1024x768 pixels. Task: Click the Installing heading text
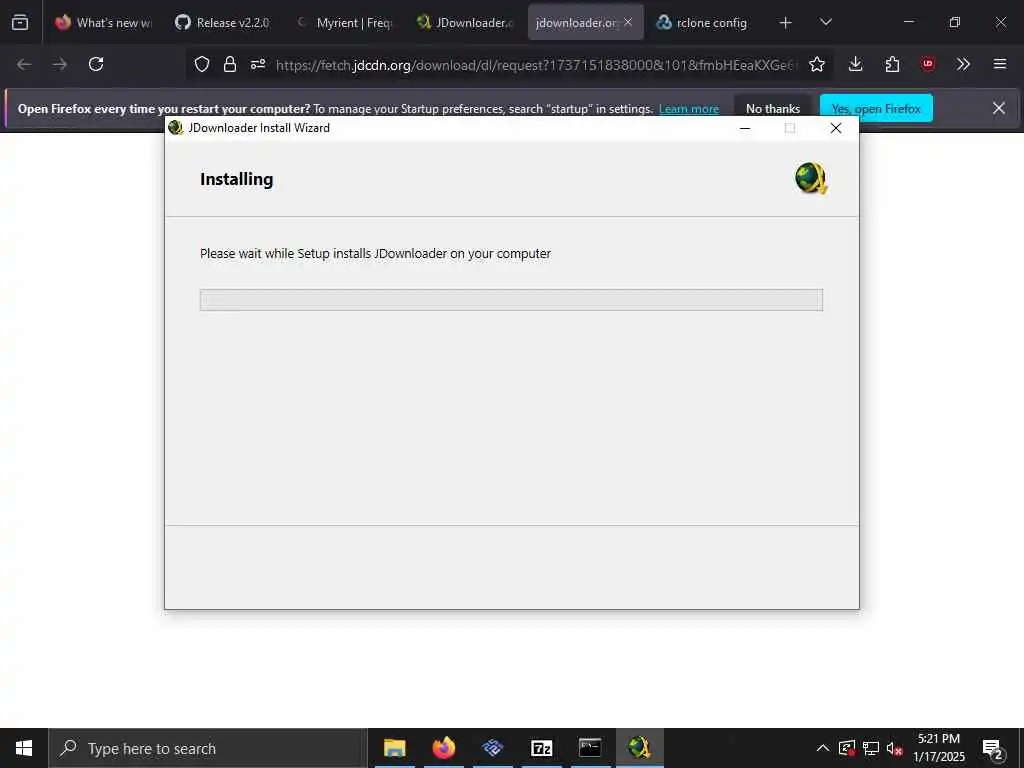tap(236, 179)
